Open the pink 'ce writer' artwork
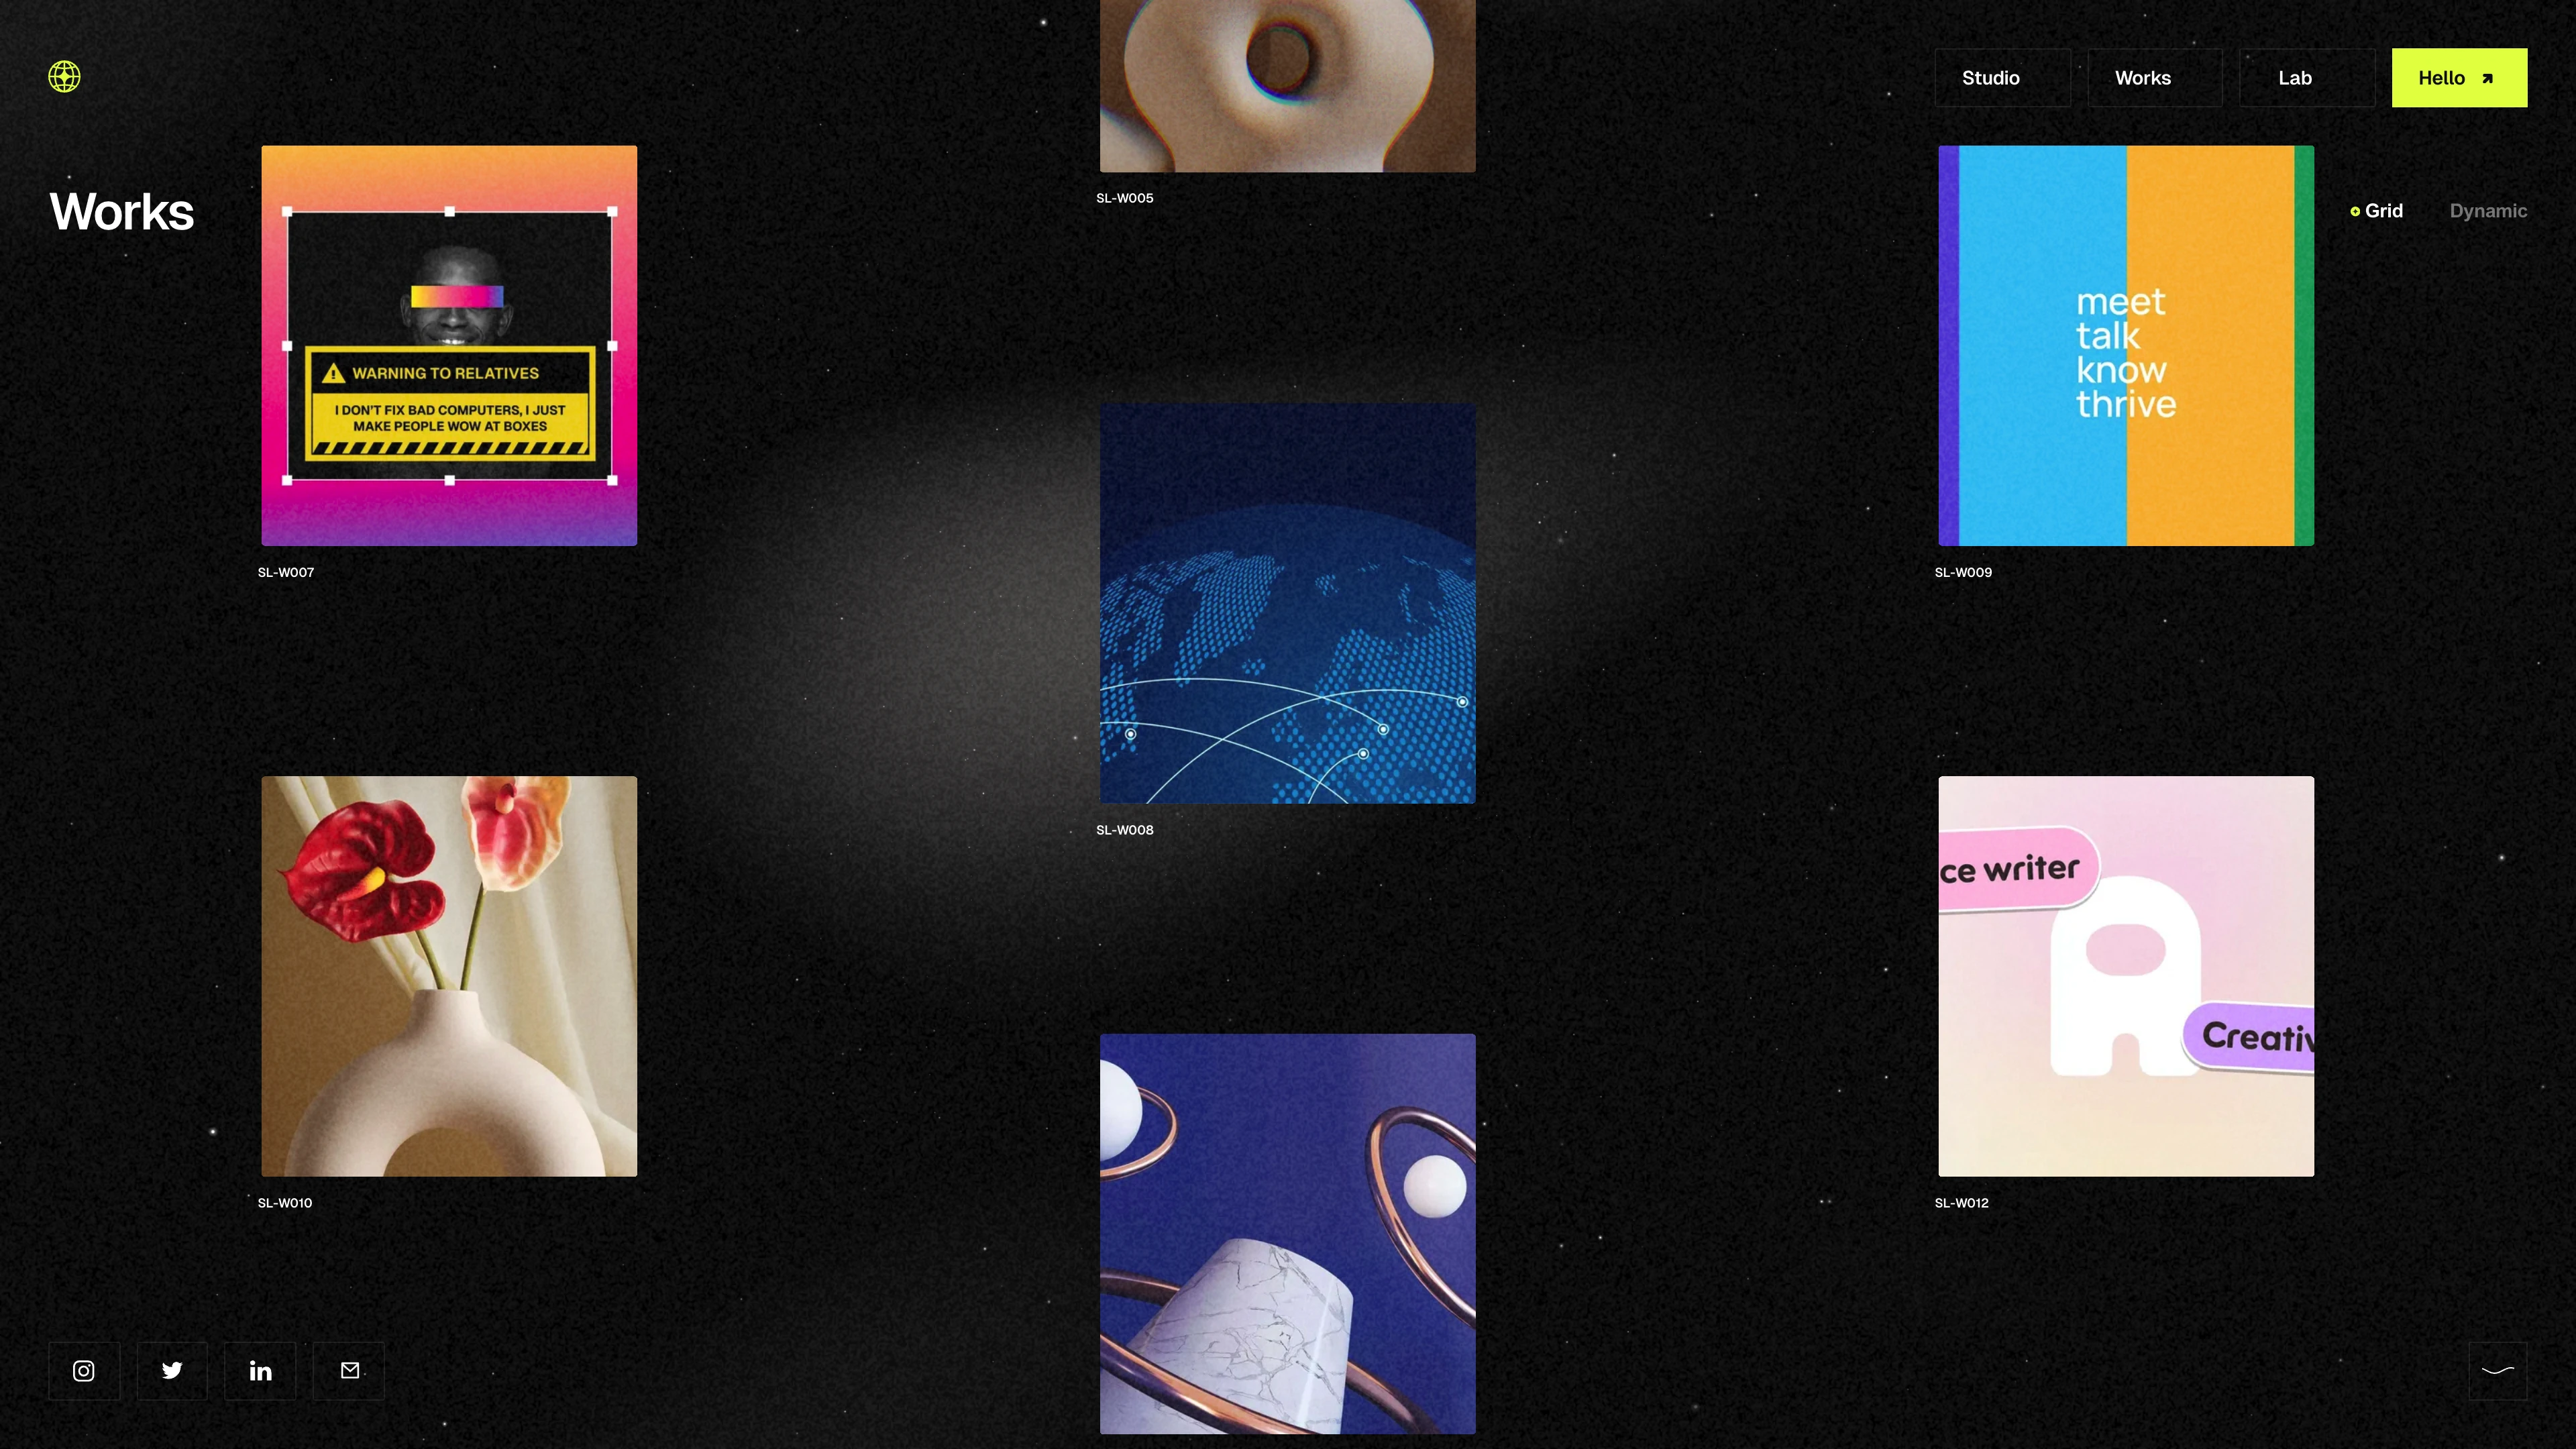Screen dimensions: 2576x1449 click(x=2125, y=976)
